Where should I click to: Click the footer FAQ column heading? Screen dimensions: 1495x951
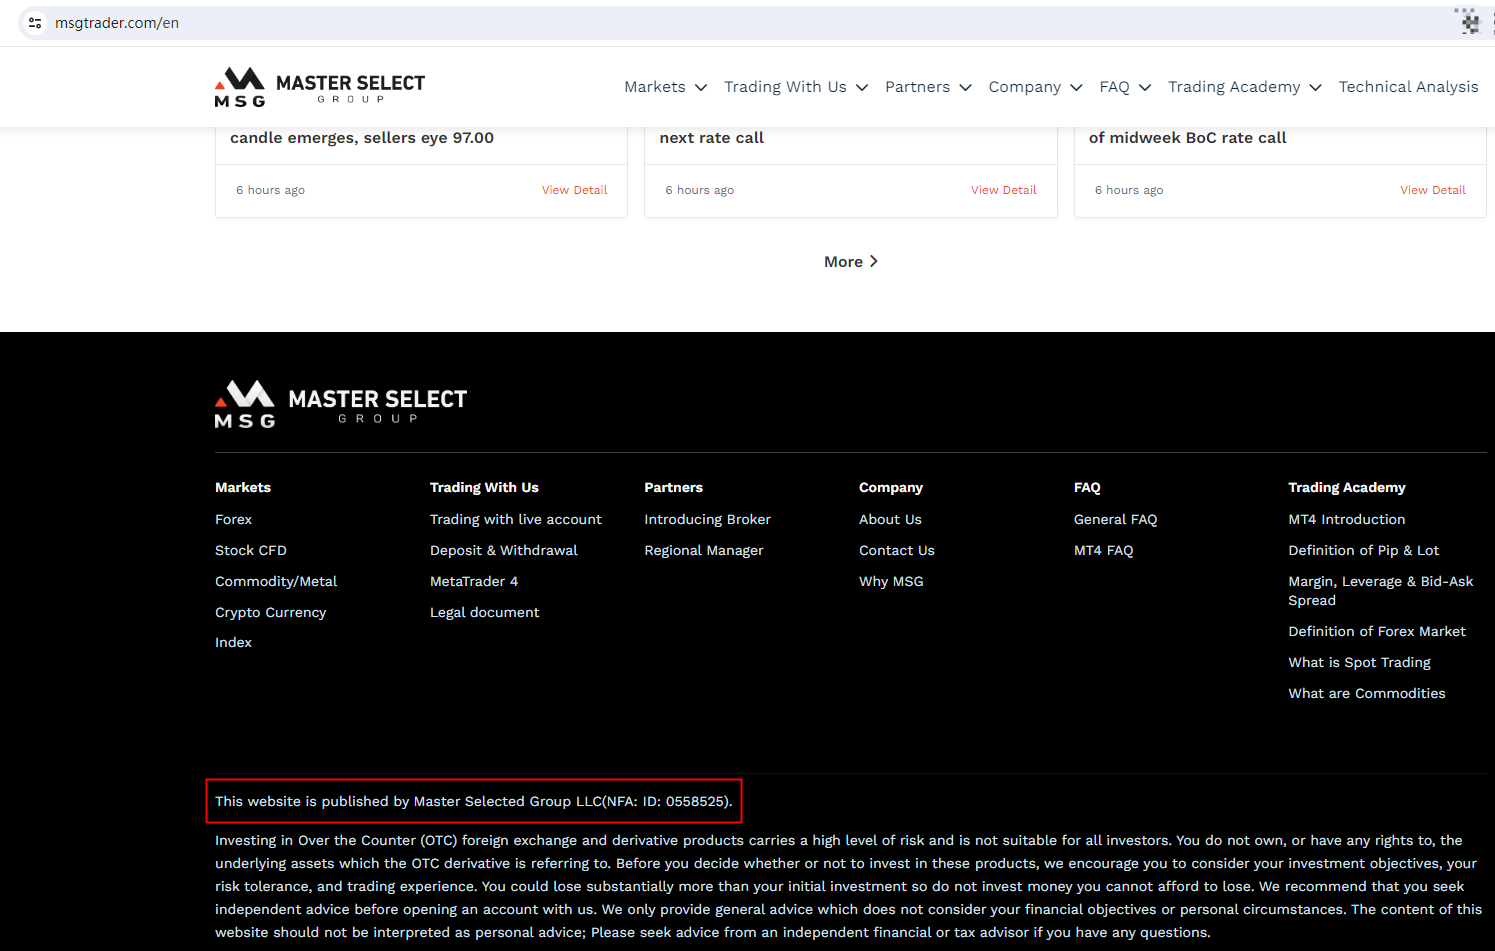(x=1087, y=488)
